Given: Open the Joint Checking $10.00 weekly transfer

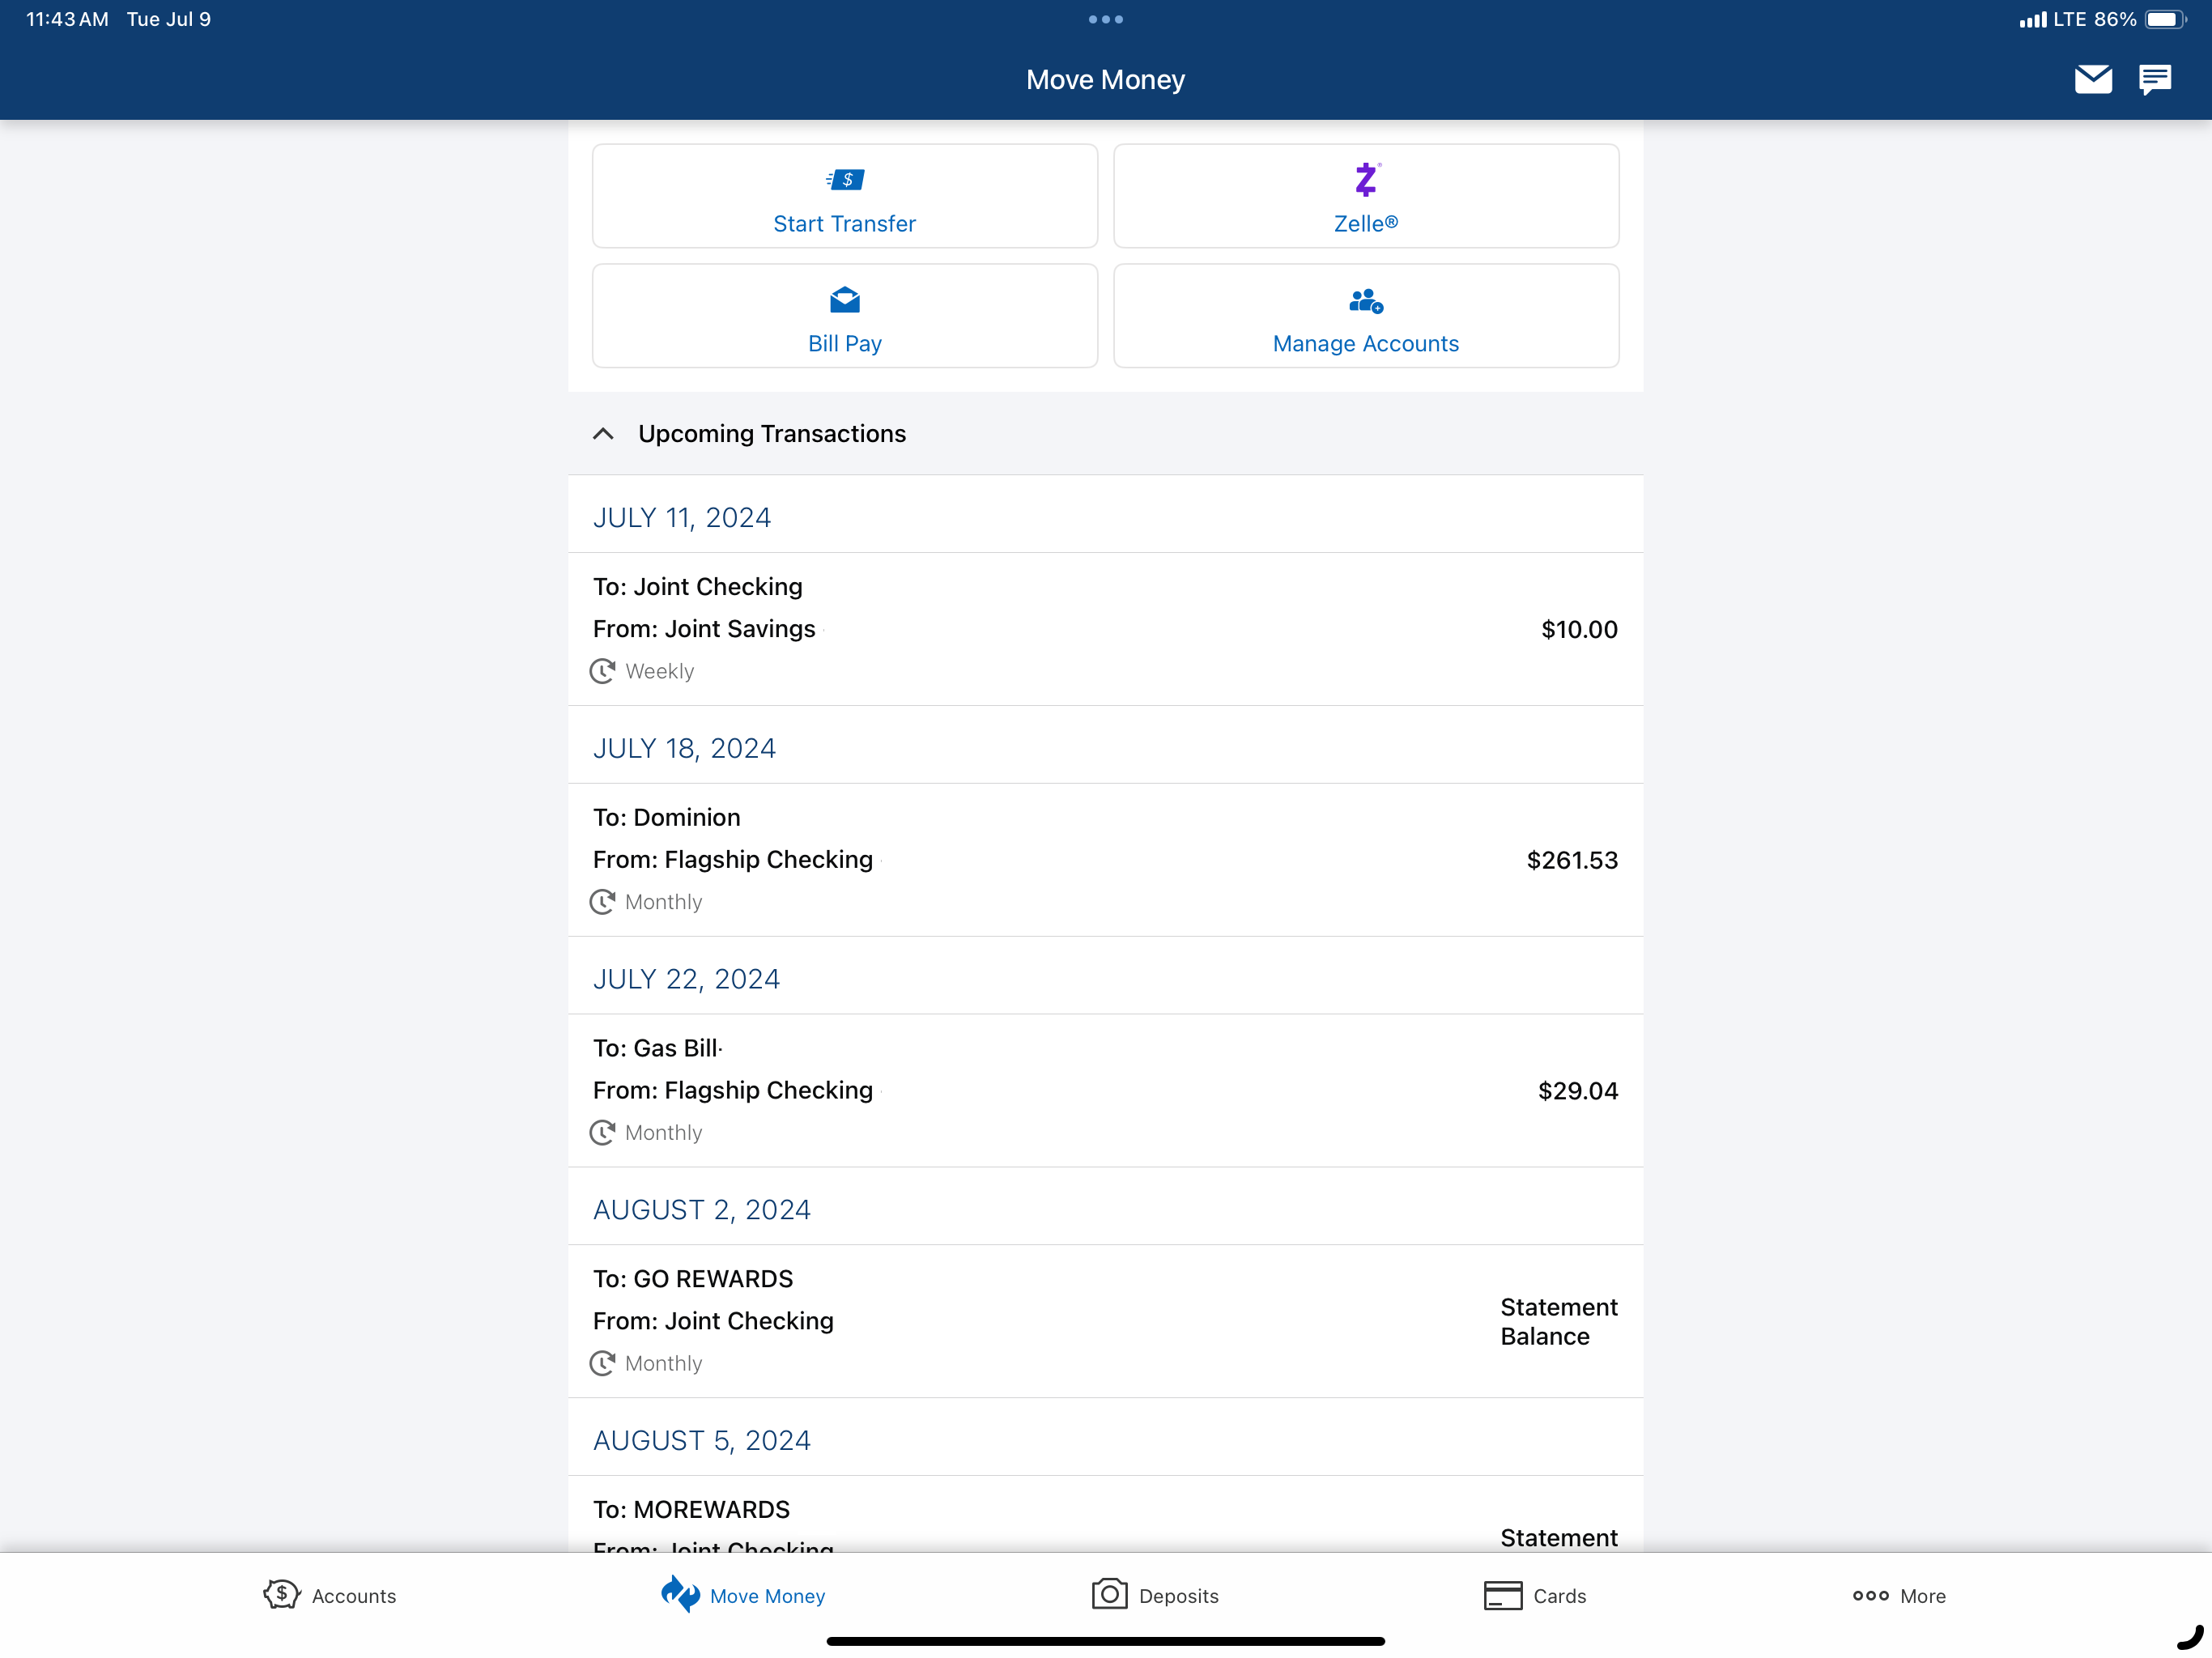Looking at the screenshot, I should click(x=1106, y=629).
